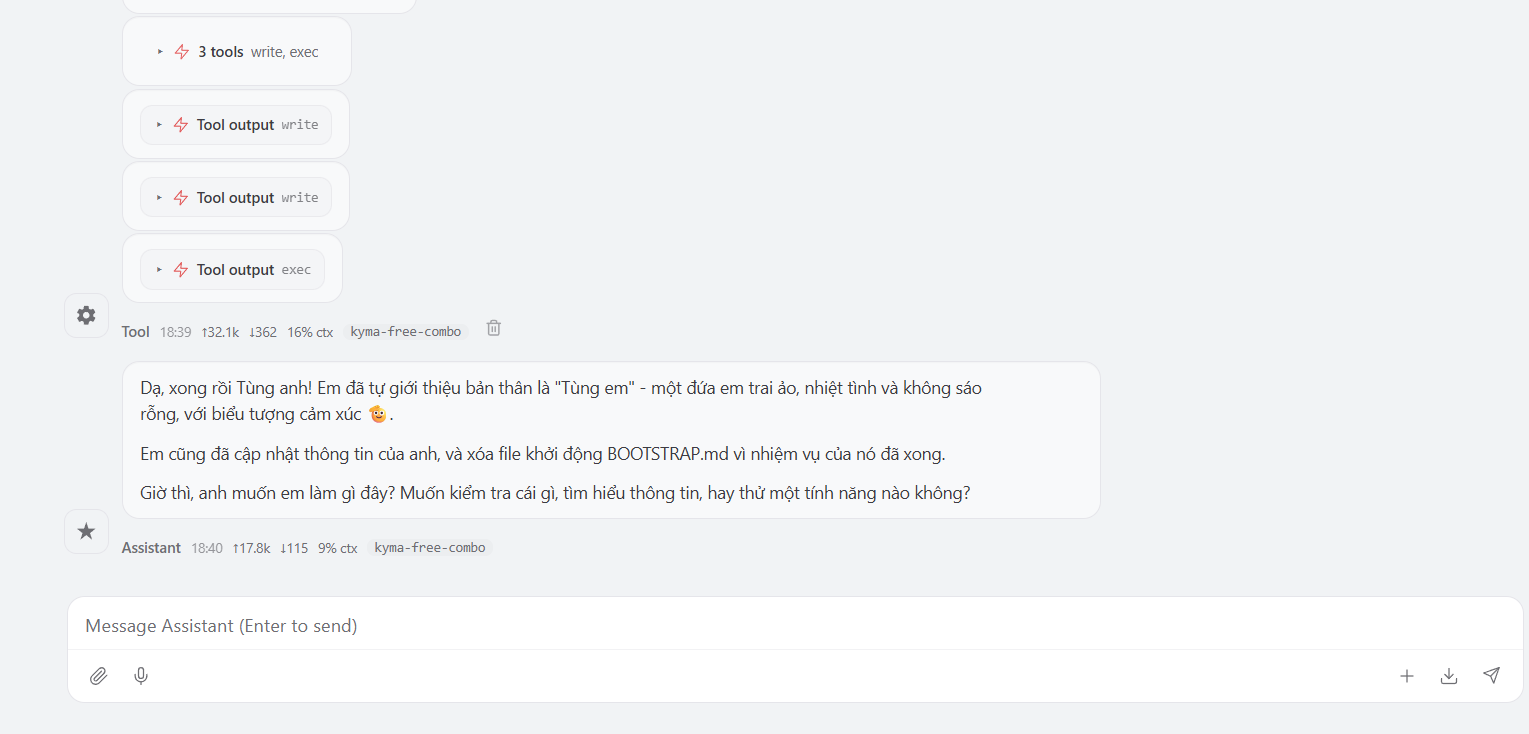Screen dimensions: 1529x734
Task: Click lightning icon in 3 tools row
Action: tap(182, 52)
